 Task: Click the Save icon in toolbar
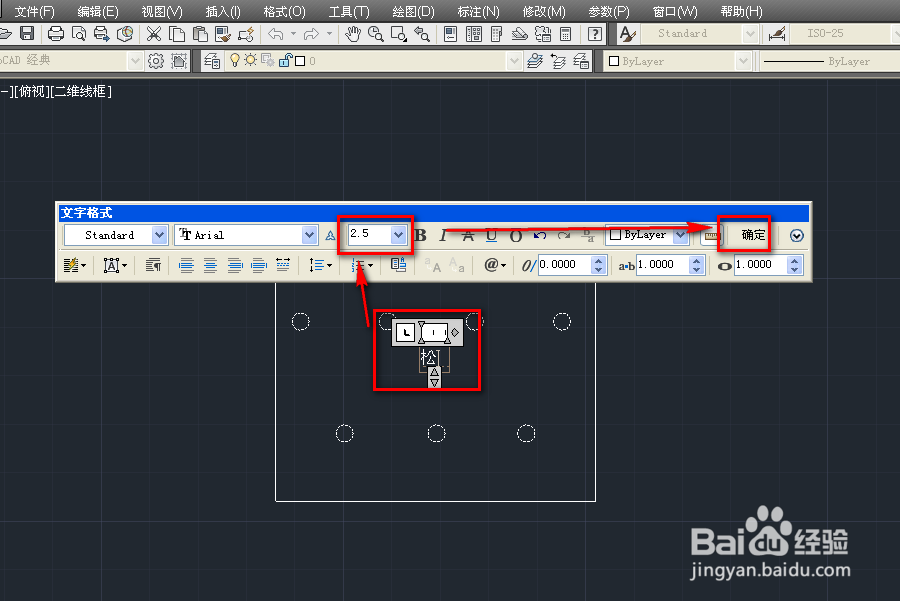point(26,34)
